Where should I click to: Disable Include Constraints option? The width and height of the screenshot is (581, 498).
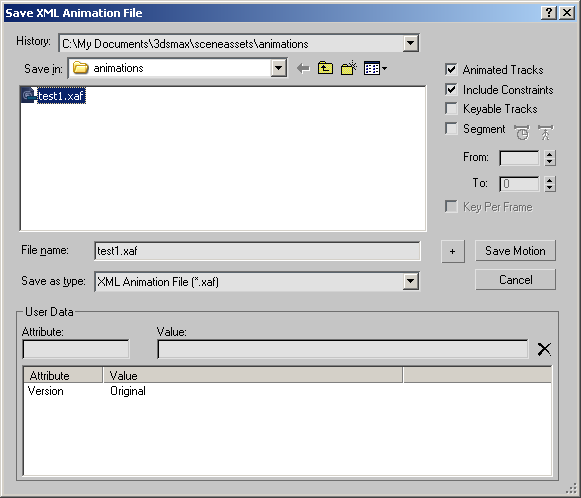click(451, 89)
